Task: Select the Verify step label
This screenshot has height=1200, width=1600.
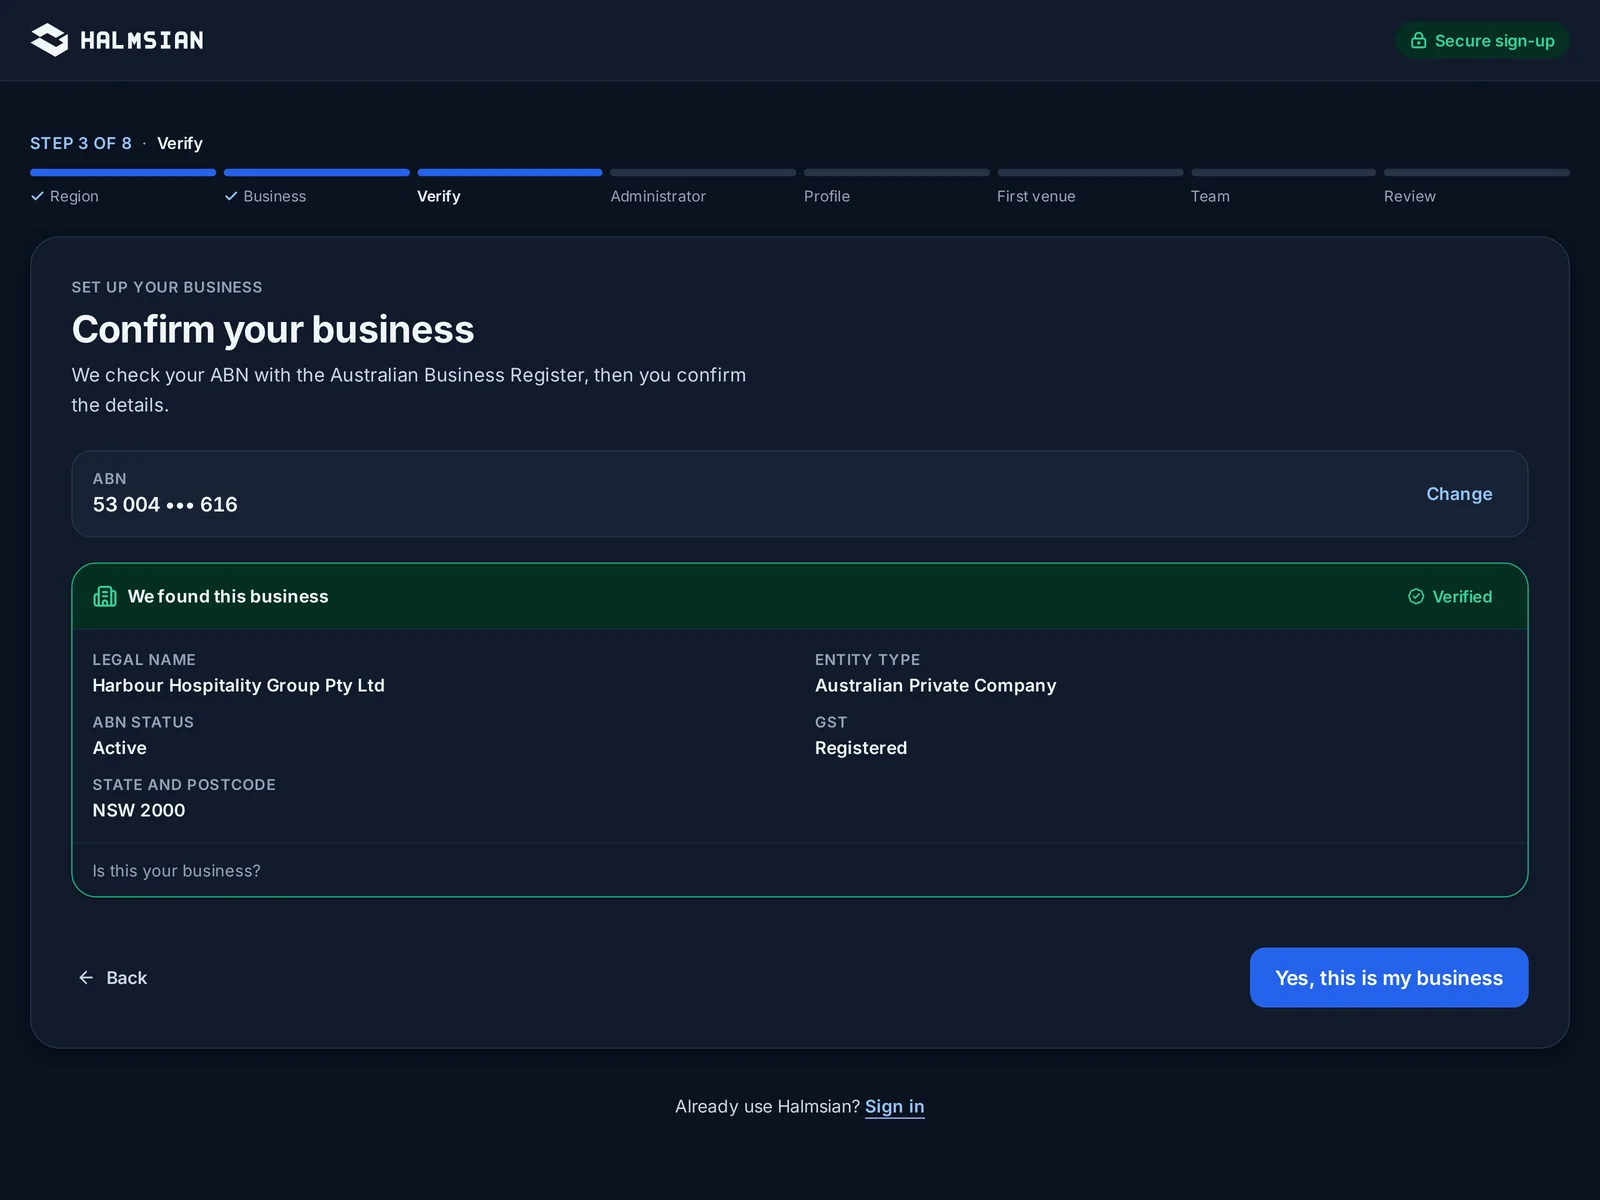Action: point(438,196)
